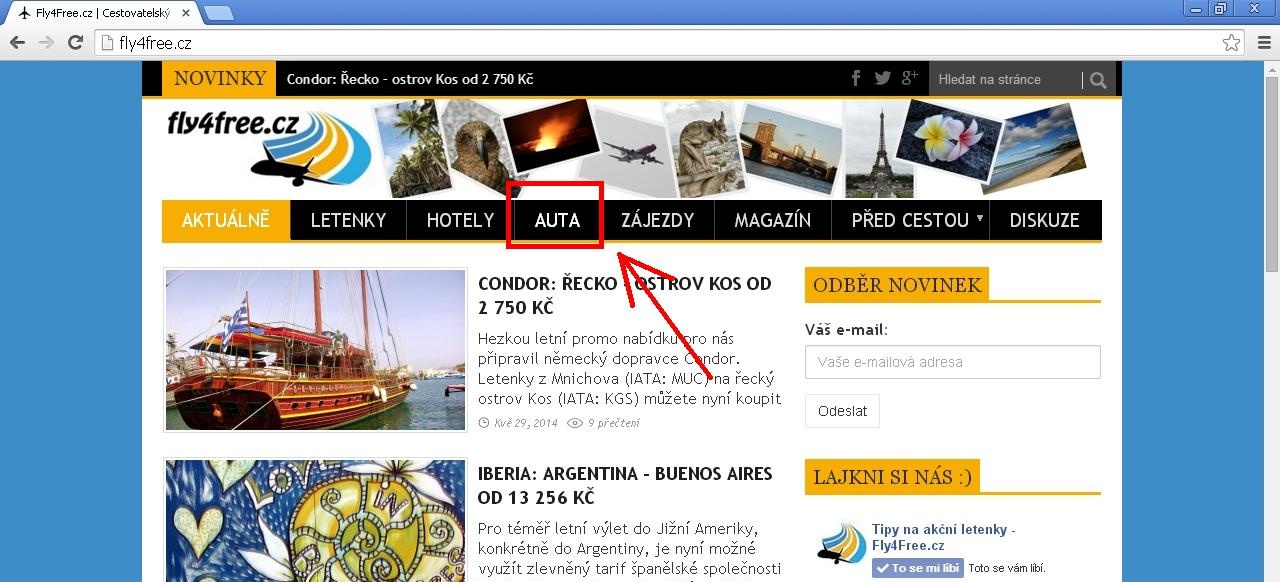Click the Greek sailing ship thumbnail

click(x=315, y=350)
